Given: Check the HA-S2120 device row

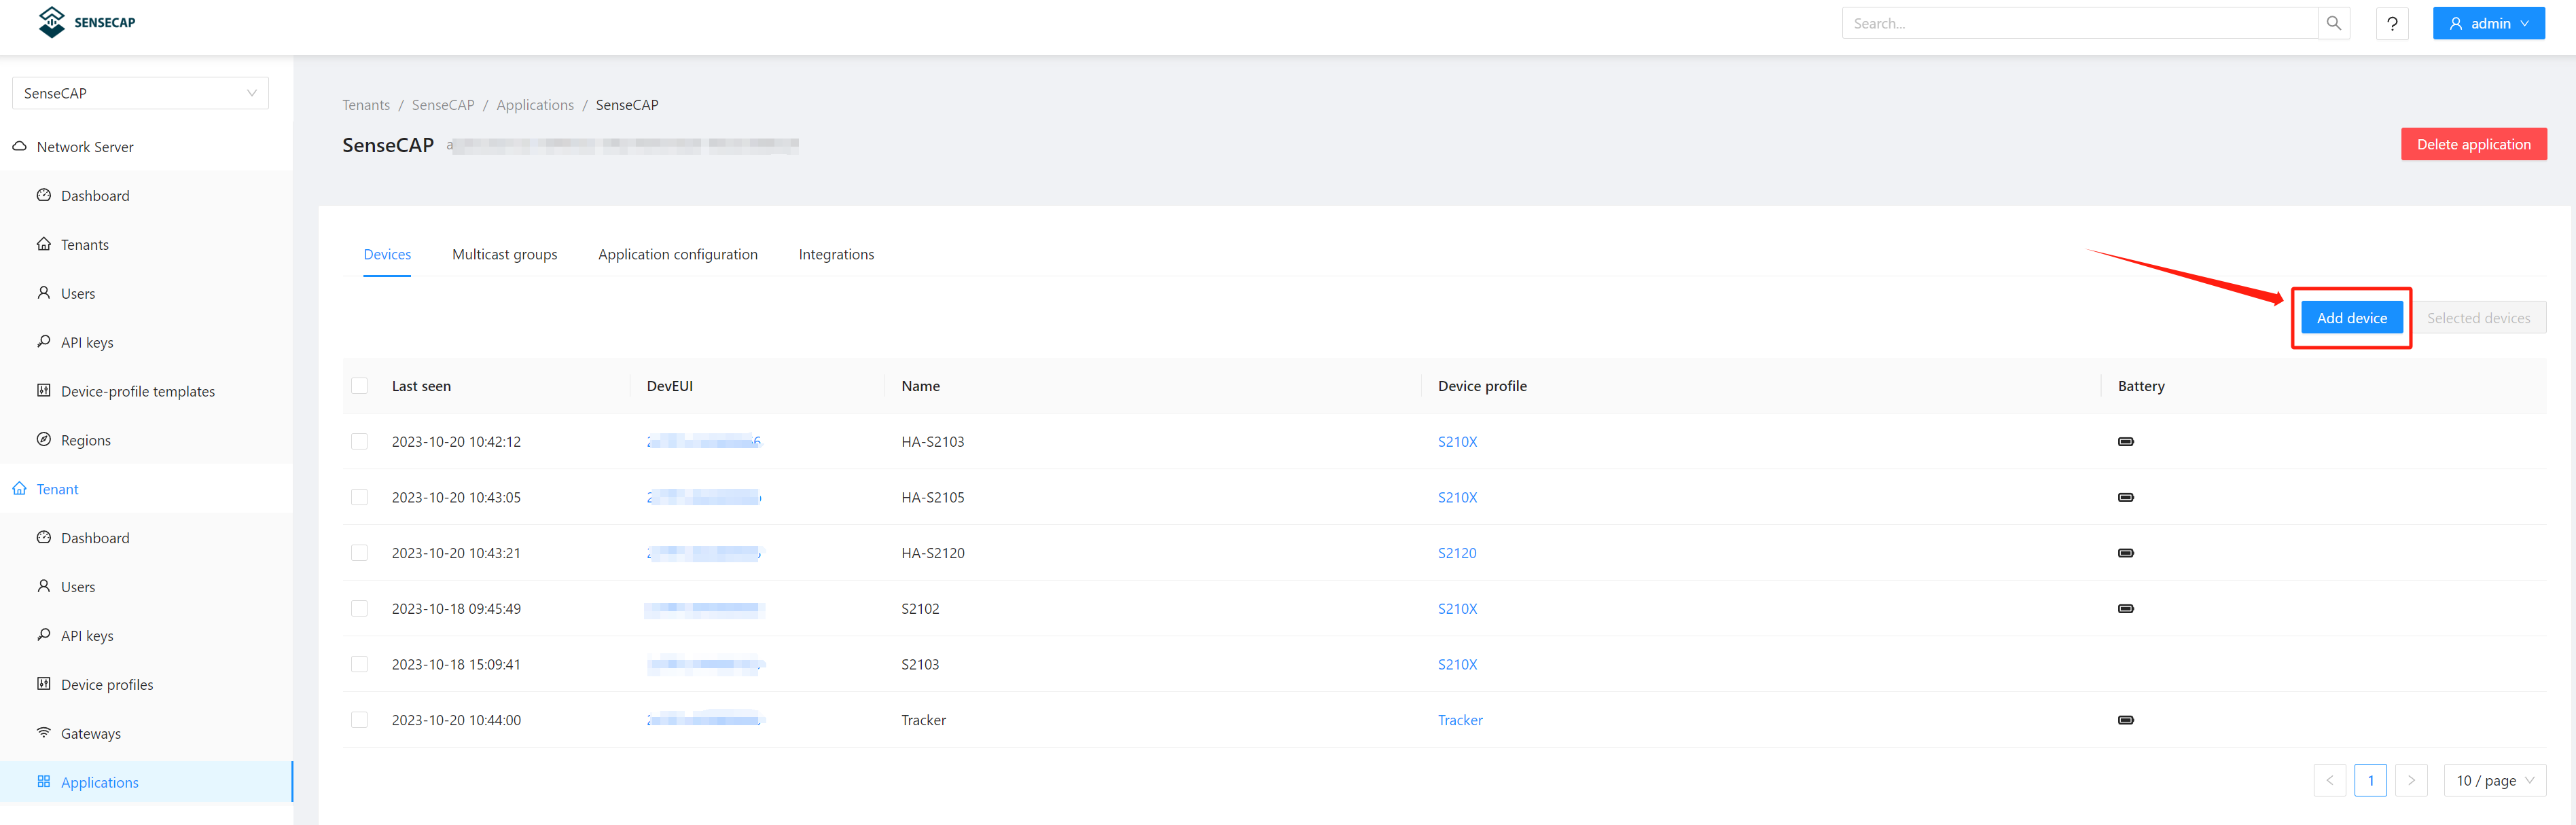Looking at the screenshot, I should (x=360, y=553).
